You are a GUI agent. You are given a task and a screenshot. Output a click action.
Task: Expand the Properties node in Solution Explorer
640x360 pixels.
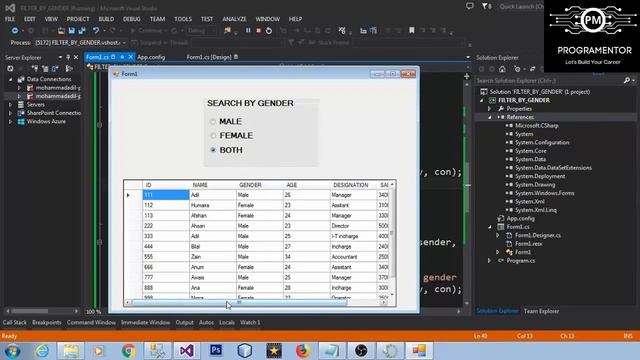490,109
